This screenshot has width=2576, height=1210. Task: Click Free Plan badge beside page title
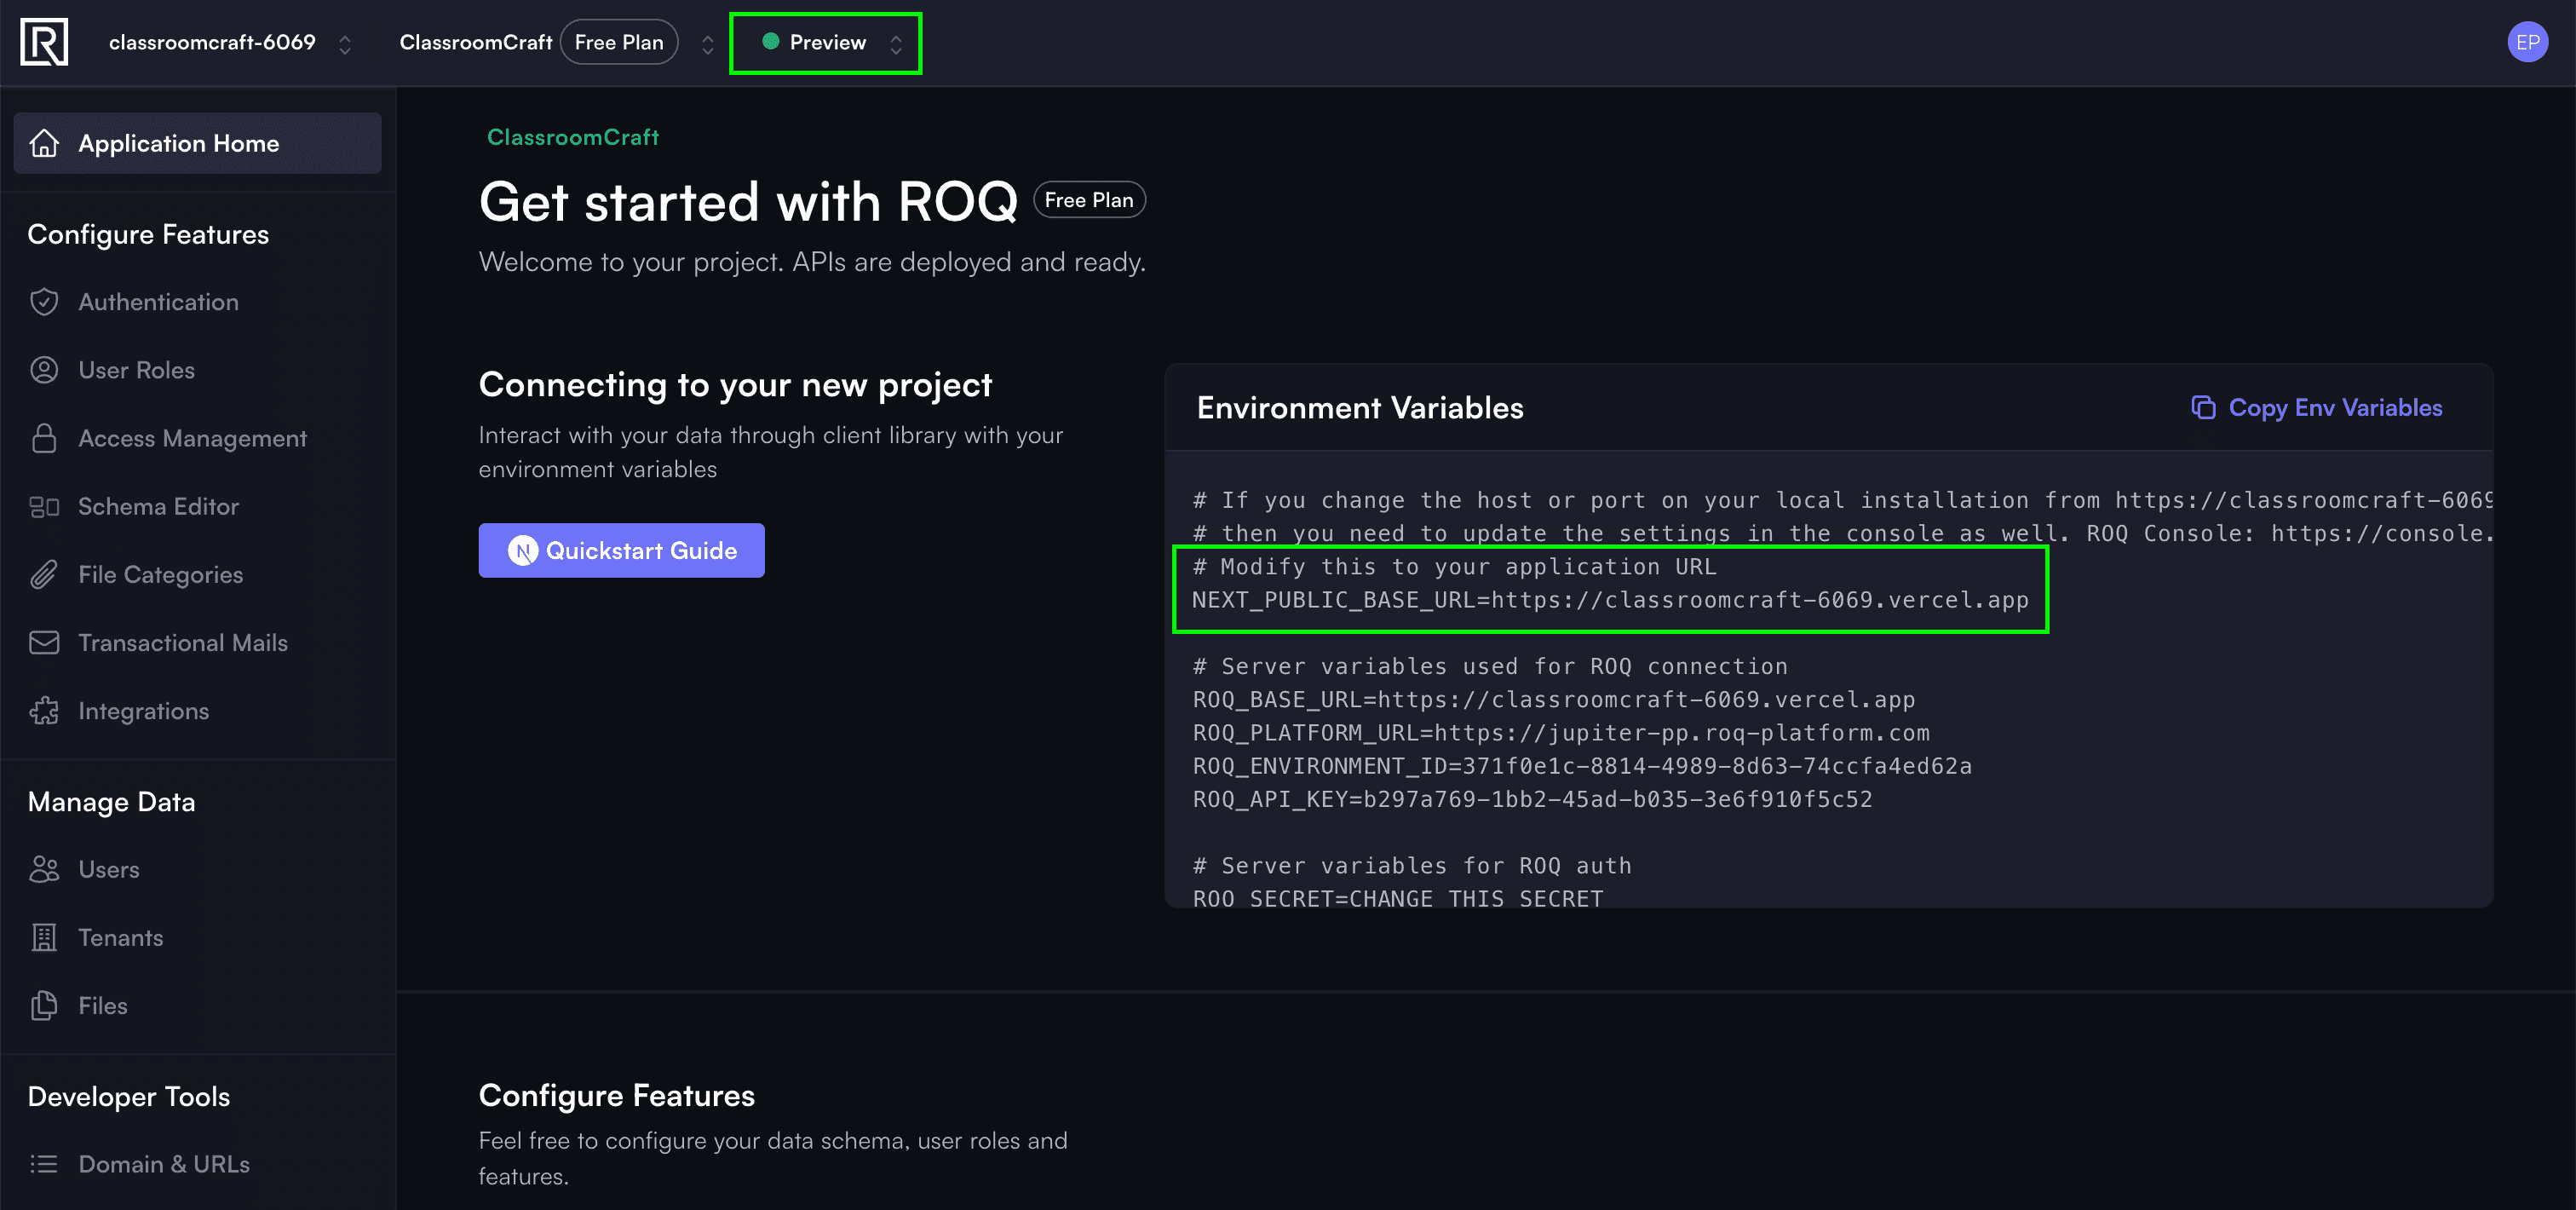coord(1089,200)
